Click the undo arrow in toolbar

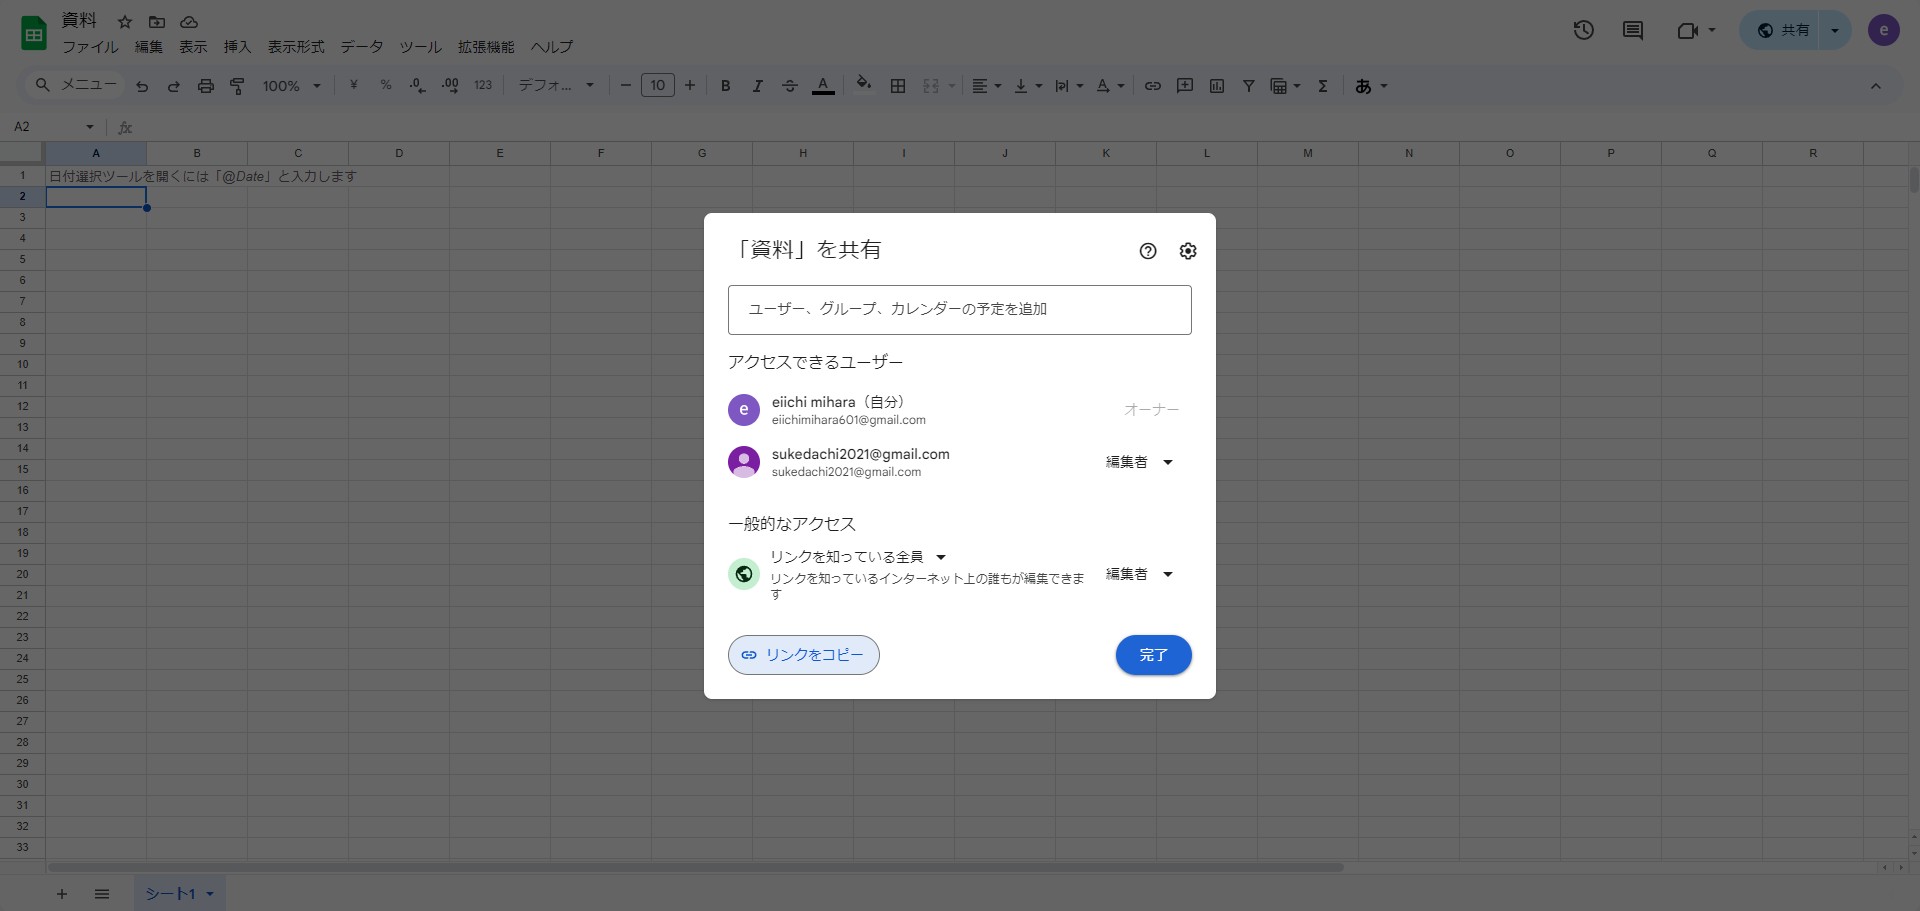click(x=142, y=86)
